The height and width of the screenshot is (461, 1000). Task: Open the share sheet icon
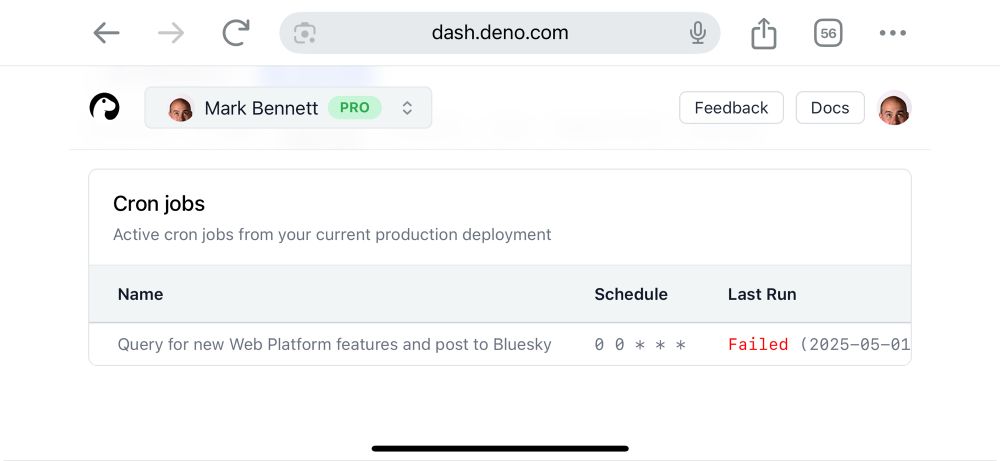pos(763,32)
